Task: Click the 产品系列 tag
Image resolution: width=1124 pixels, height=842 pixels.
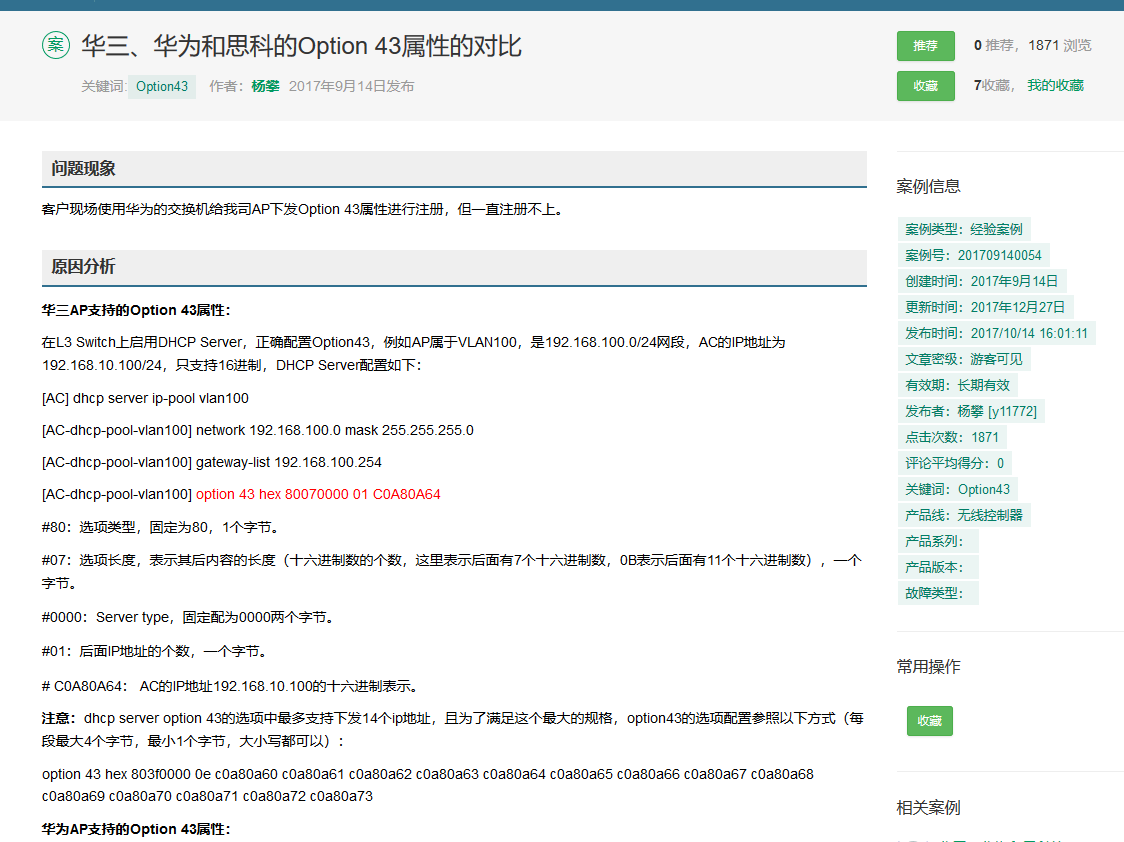Action: coord(938,541)
